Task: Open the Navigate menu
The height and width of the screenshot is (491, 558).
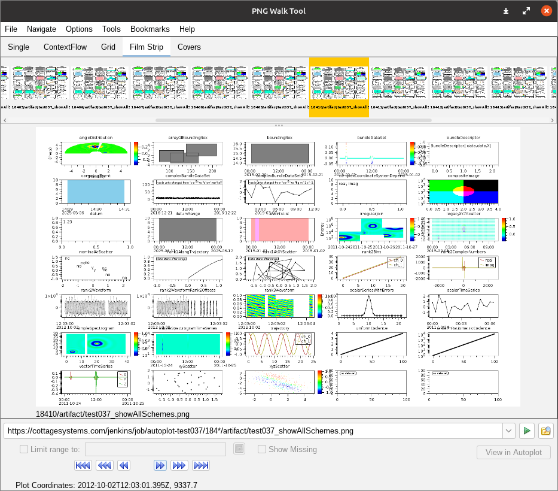Action: pos(41,29)
